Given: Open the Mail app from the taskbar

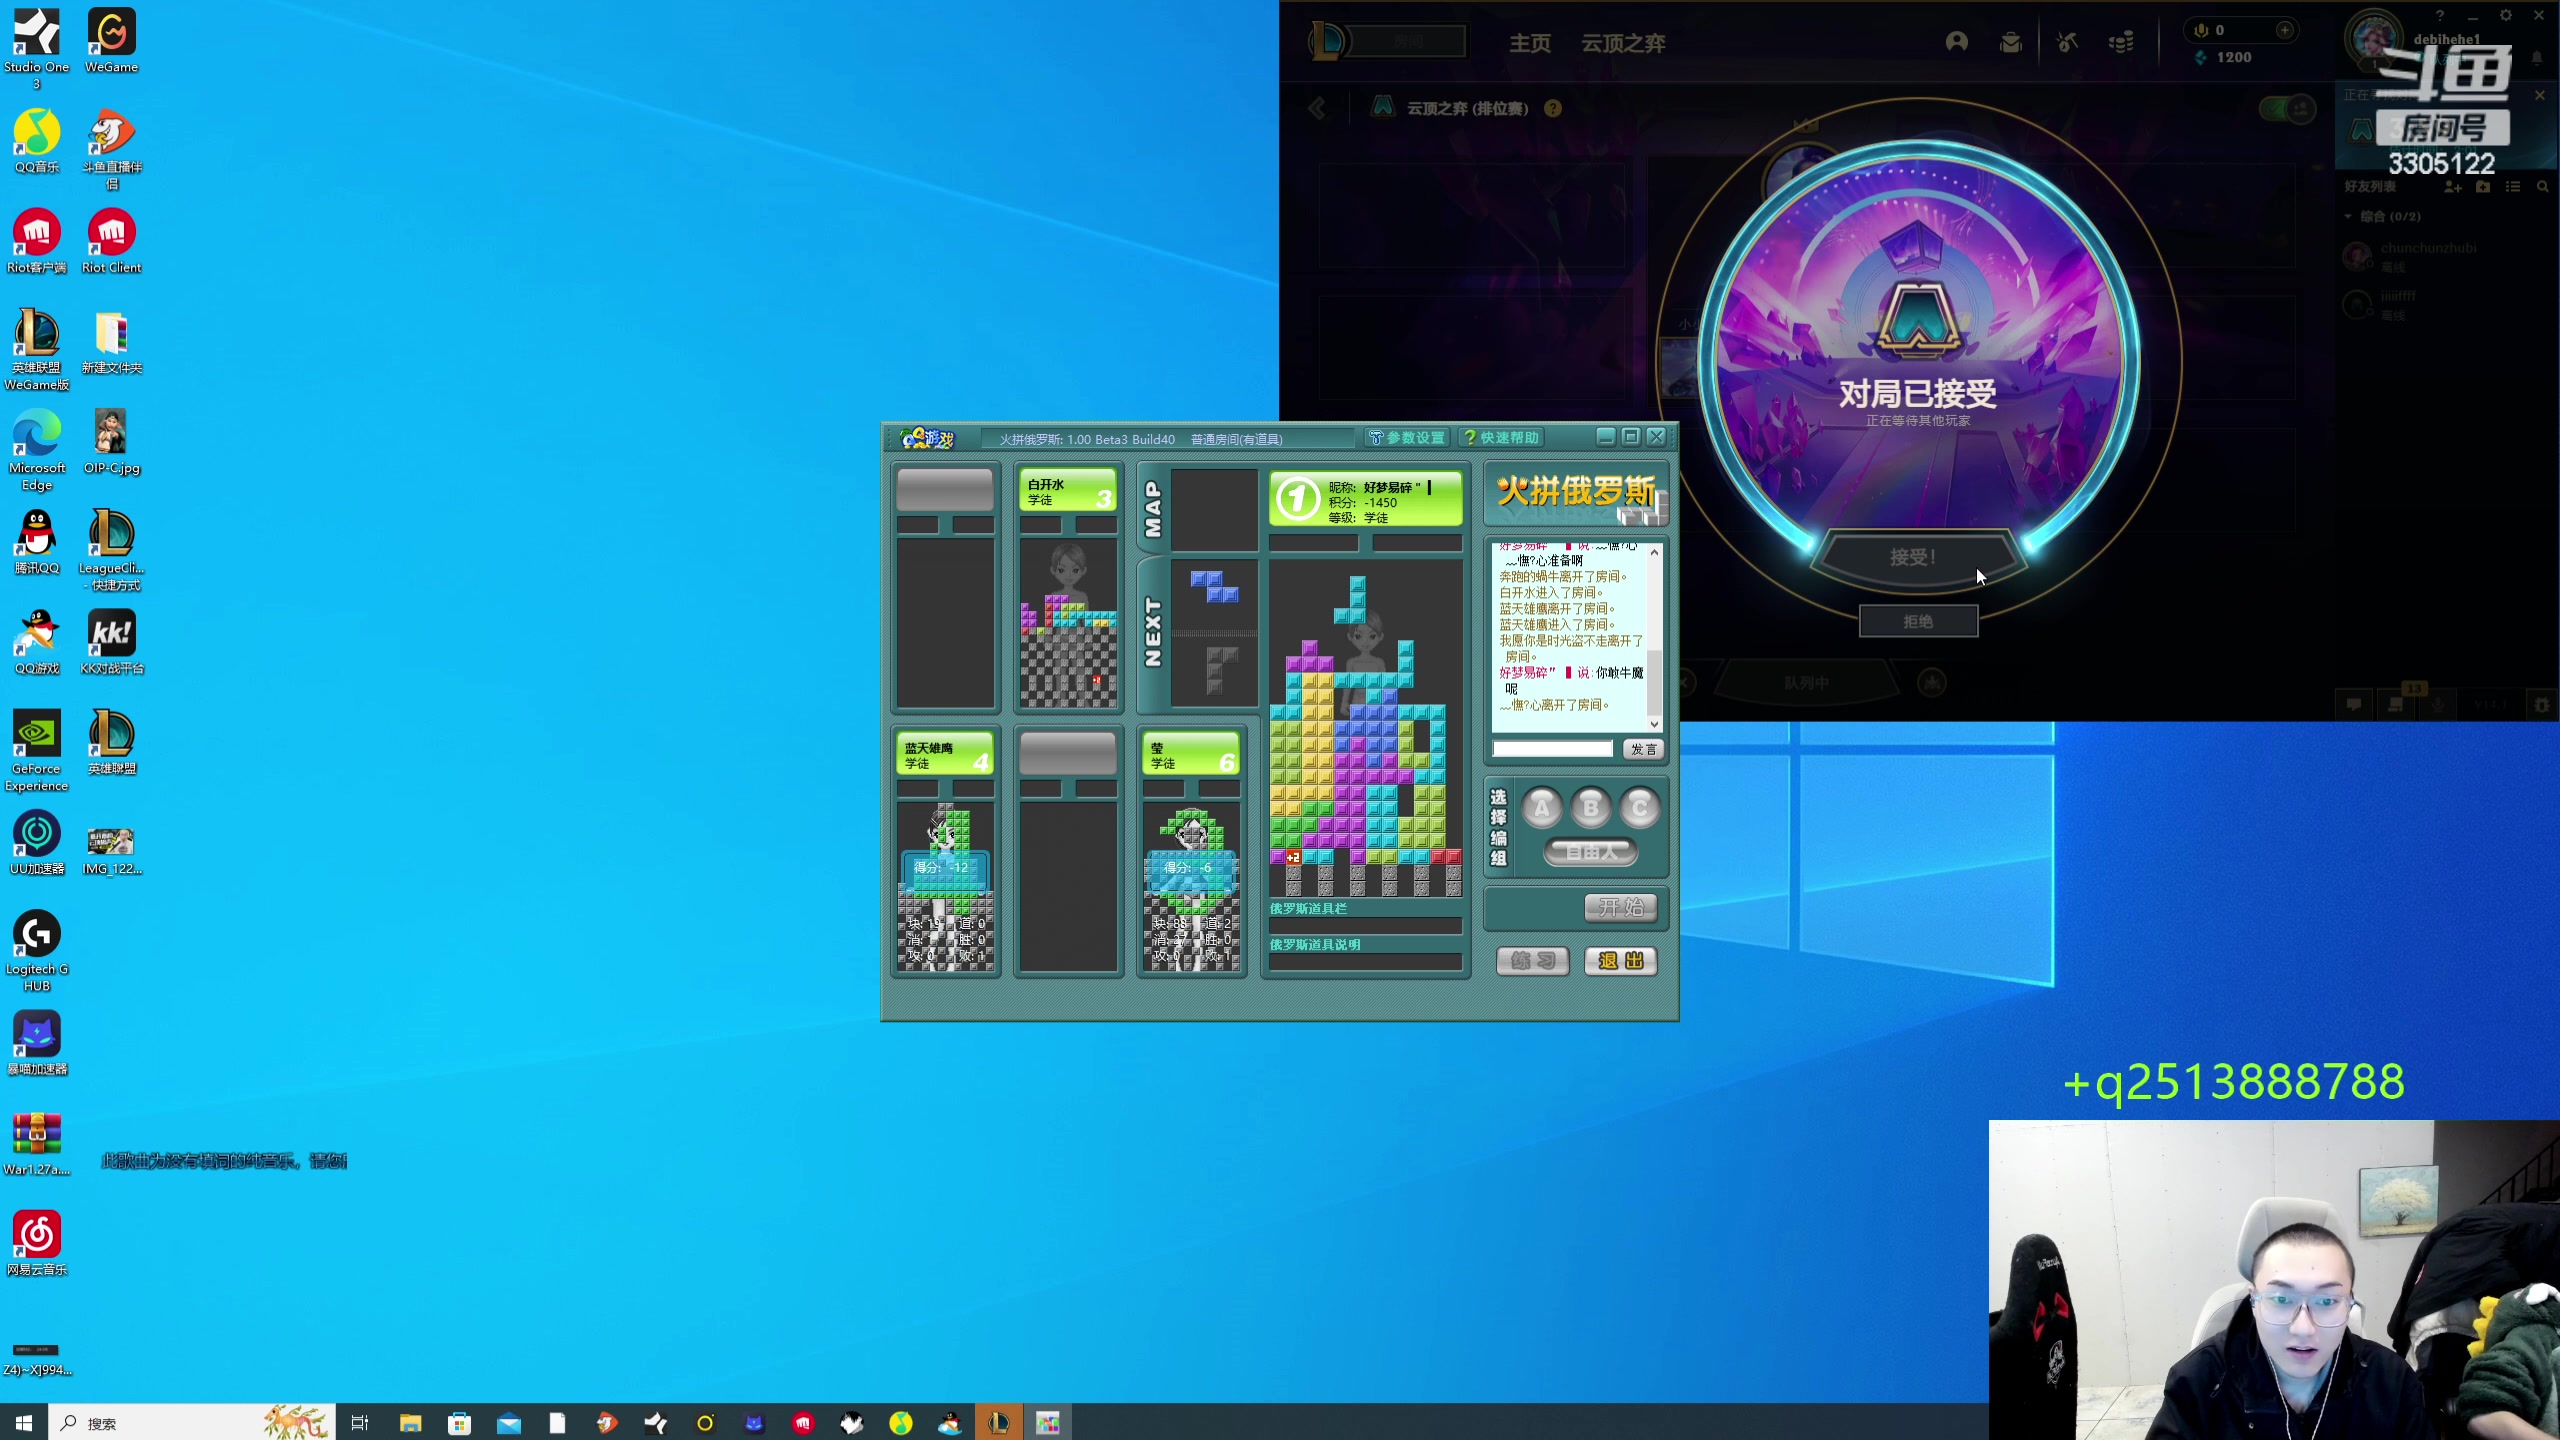Looking at the screenshot, I should [x=508, y=1422].
